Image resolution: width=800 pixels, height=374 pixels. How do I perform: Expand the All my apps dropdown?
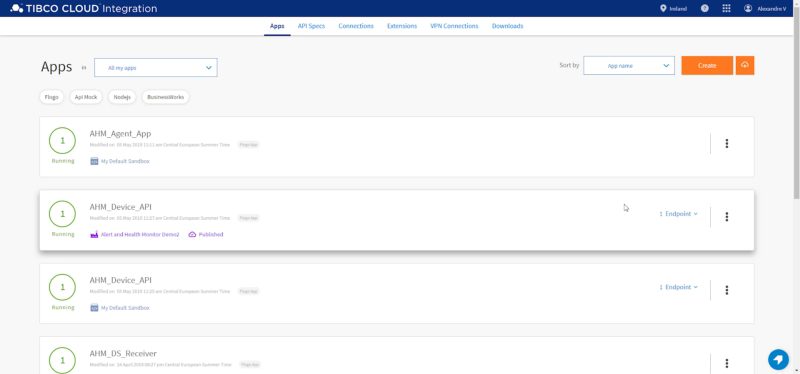click(156, 67)
